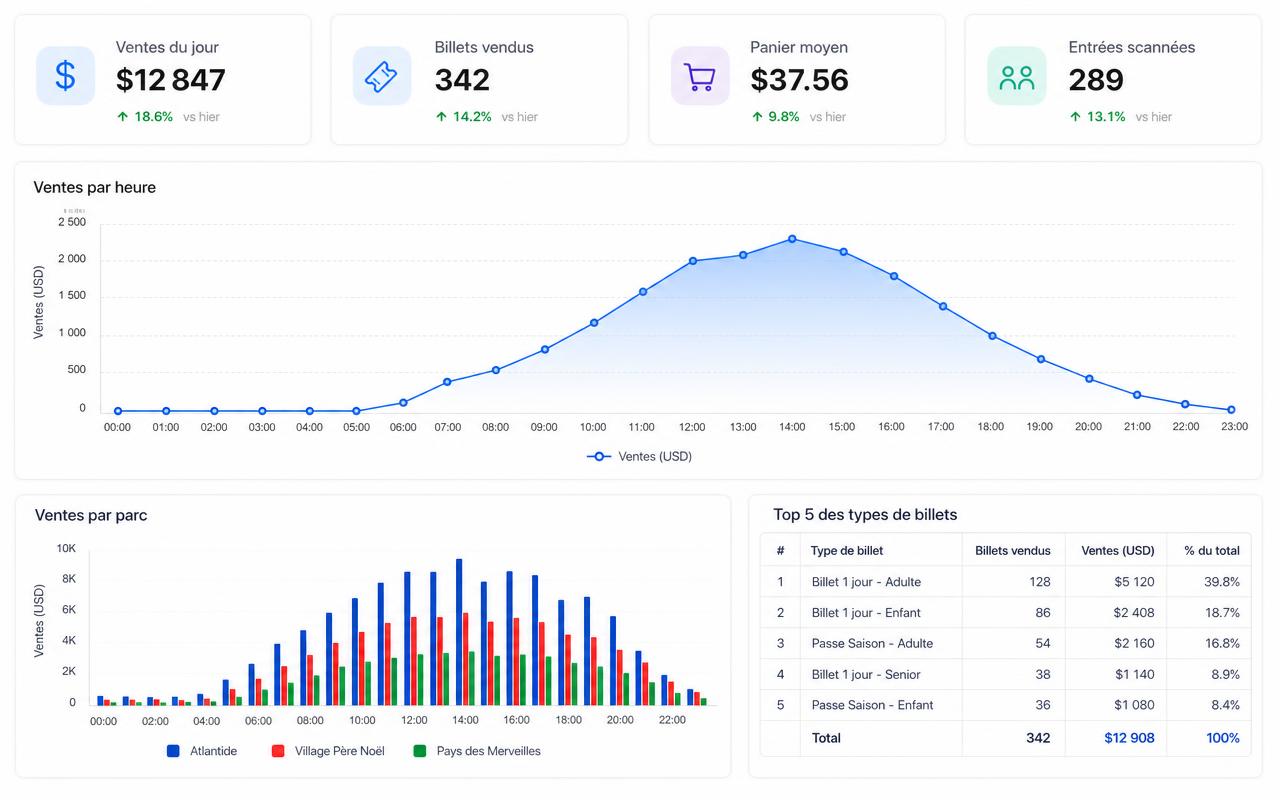Click the green Pays des Merveilles legend swatch
This screenshot has height=800, width=1280.
(x=420, y=750)
